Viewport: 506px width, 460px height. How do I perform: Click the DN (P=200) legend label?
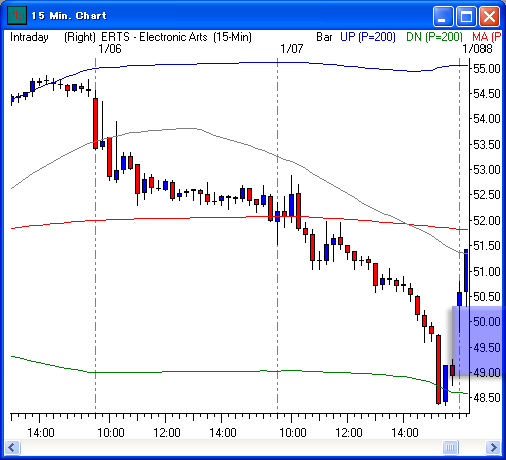click(x=434, y=37)
